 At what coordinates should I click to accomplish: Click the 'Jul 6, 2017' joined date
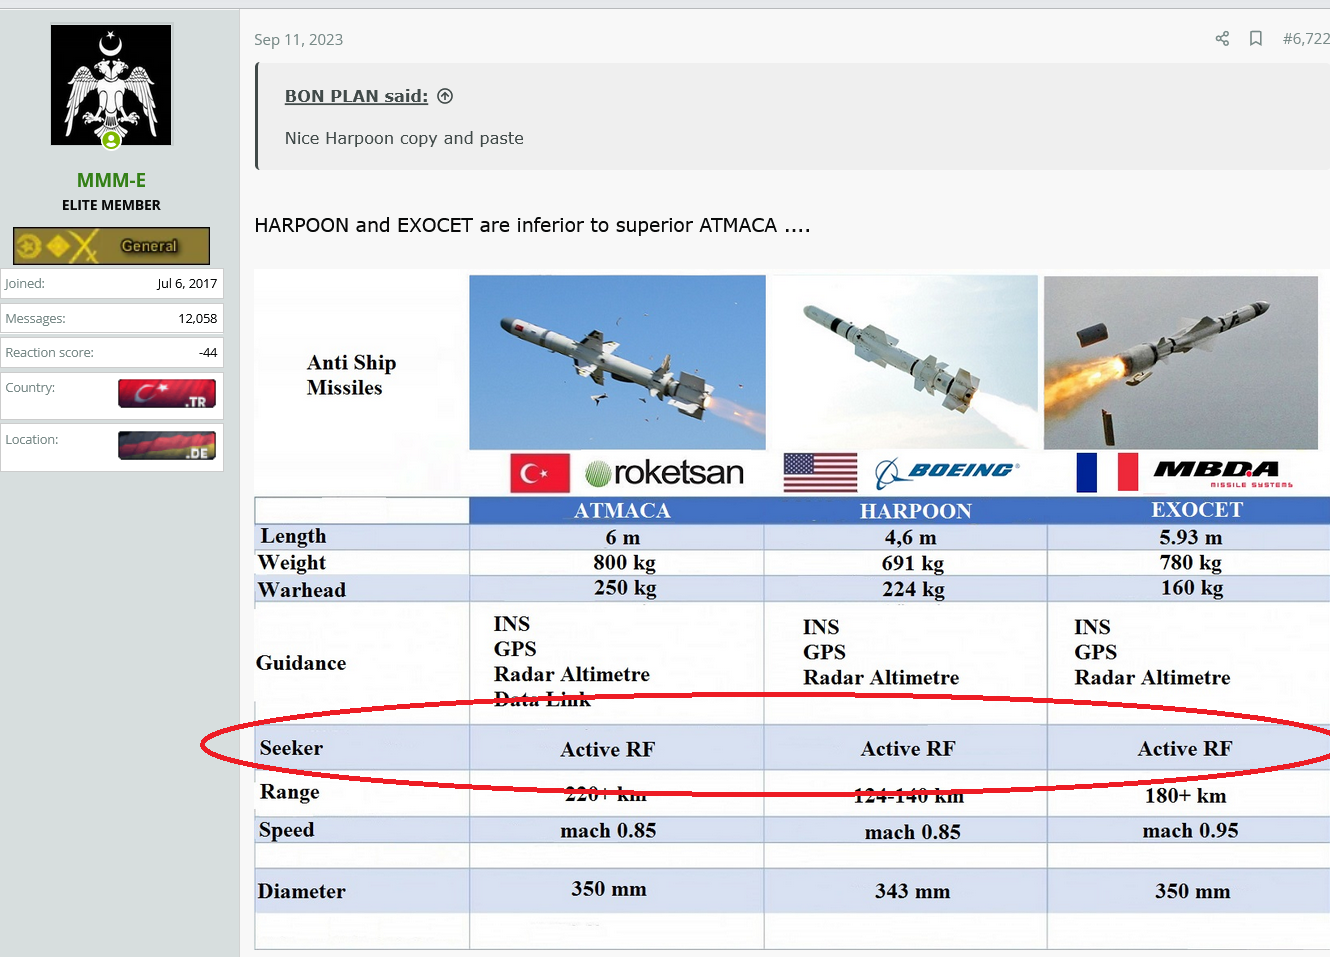pyautogui.click(x=187, y=284)
